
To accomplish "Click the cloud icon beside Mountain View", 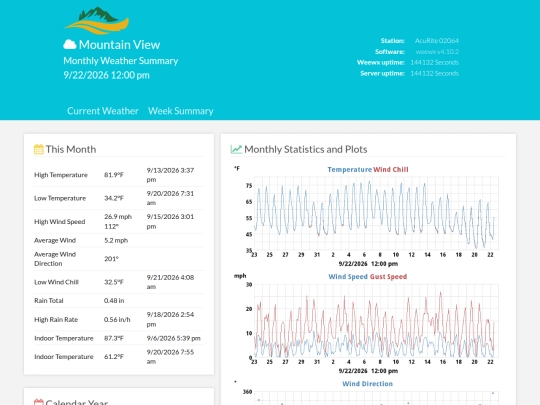I will click(x=70, y=44).
